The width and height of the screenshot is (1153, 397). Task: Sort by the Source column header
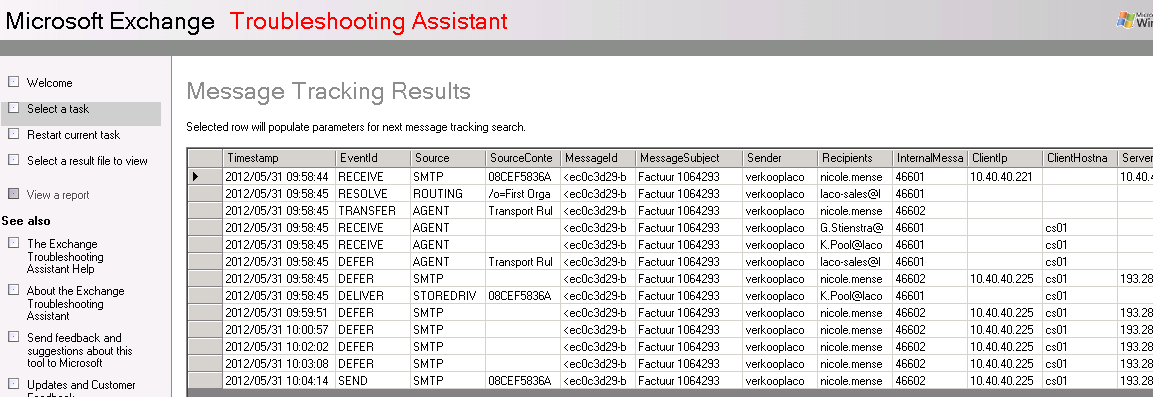447,158
